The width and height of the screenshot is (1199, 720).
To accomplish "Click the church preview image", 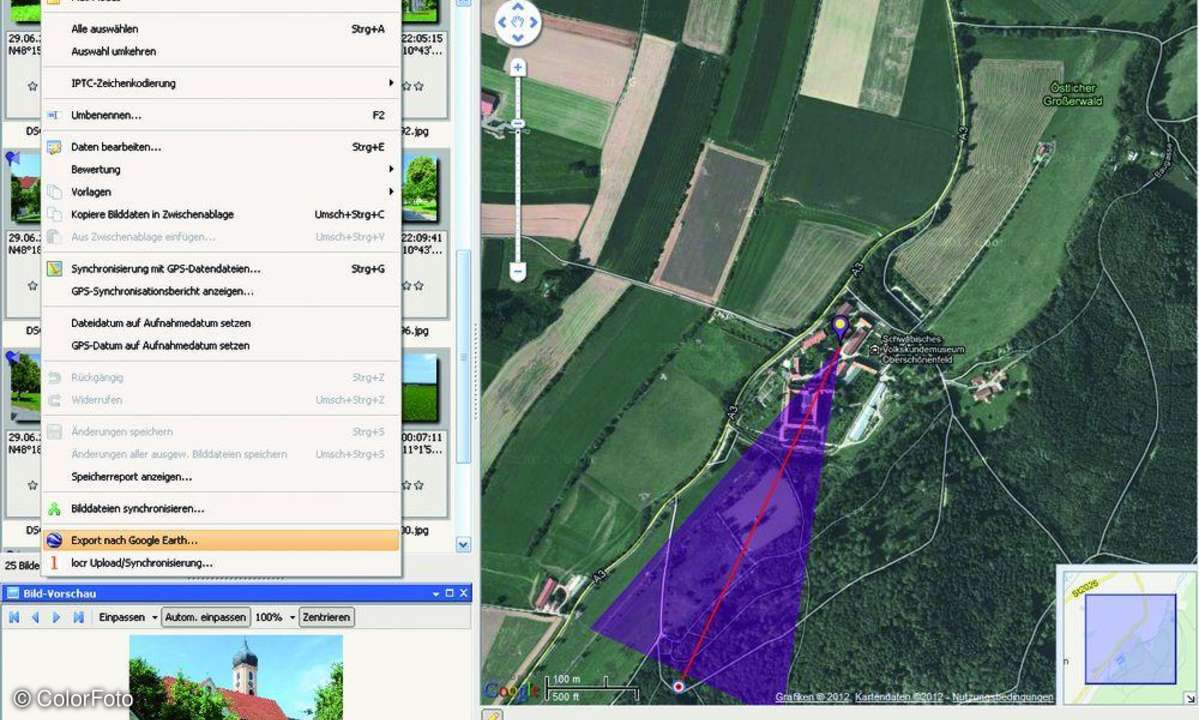I will tap(236, 677).
